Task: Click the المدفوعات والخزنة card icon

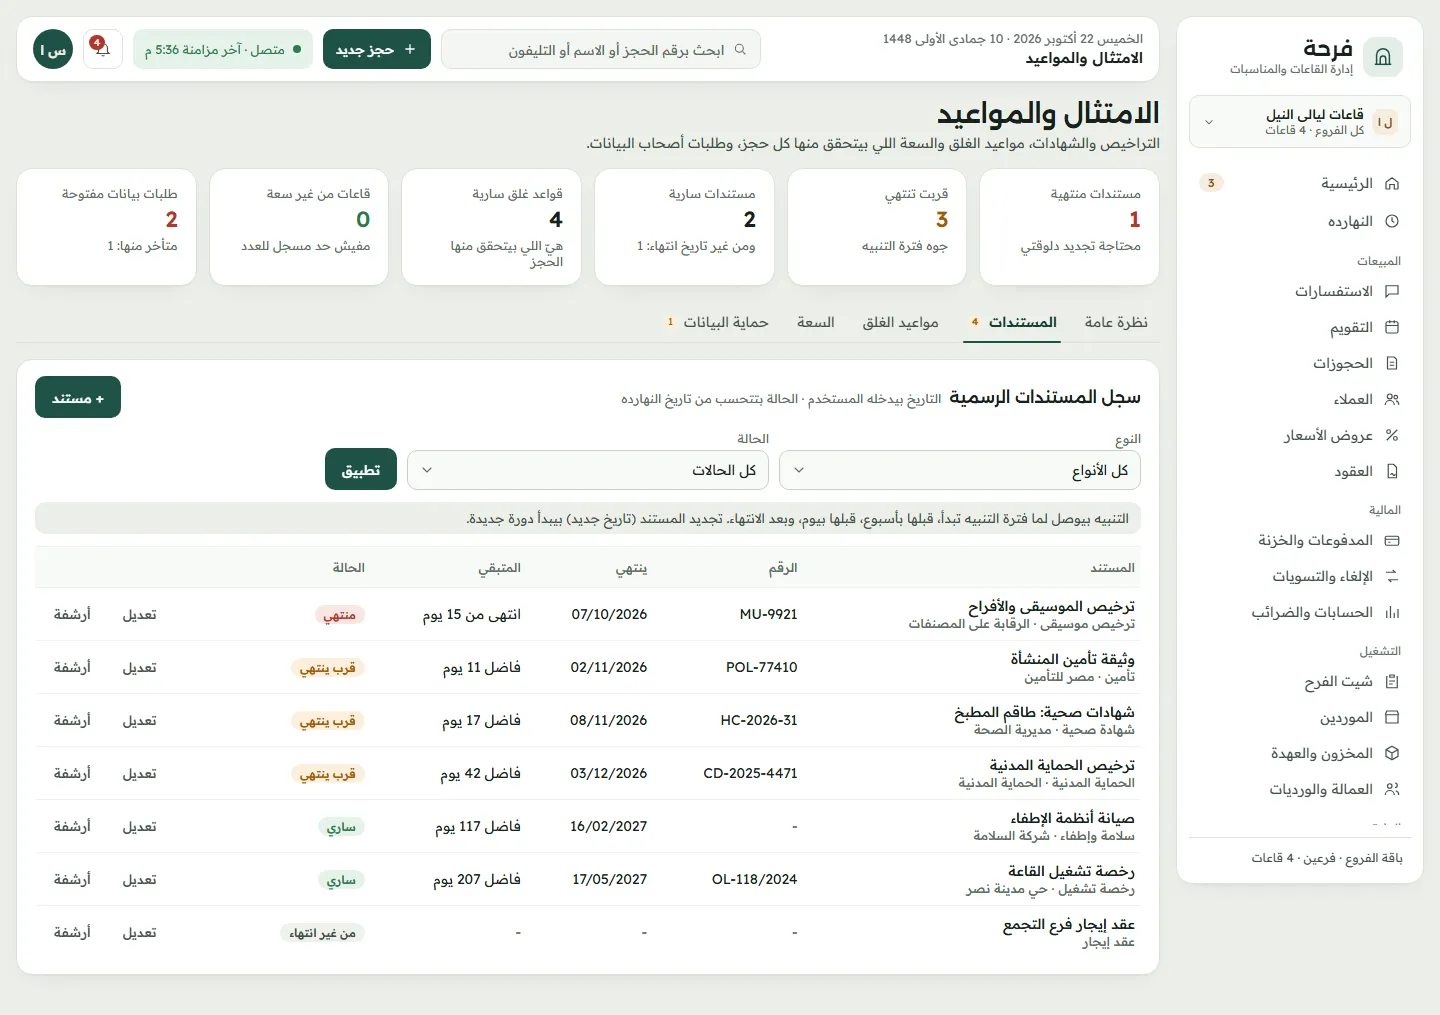Action: click(1391, 541)
